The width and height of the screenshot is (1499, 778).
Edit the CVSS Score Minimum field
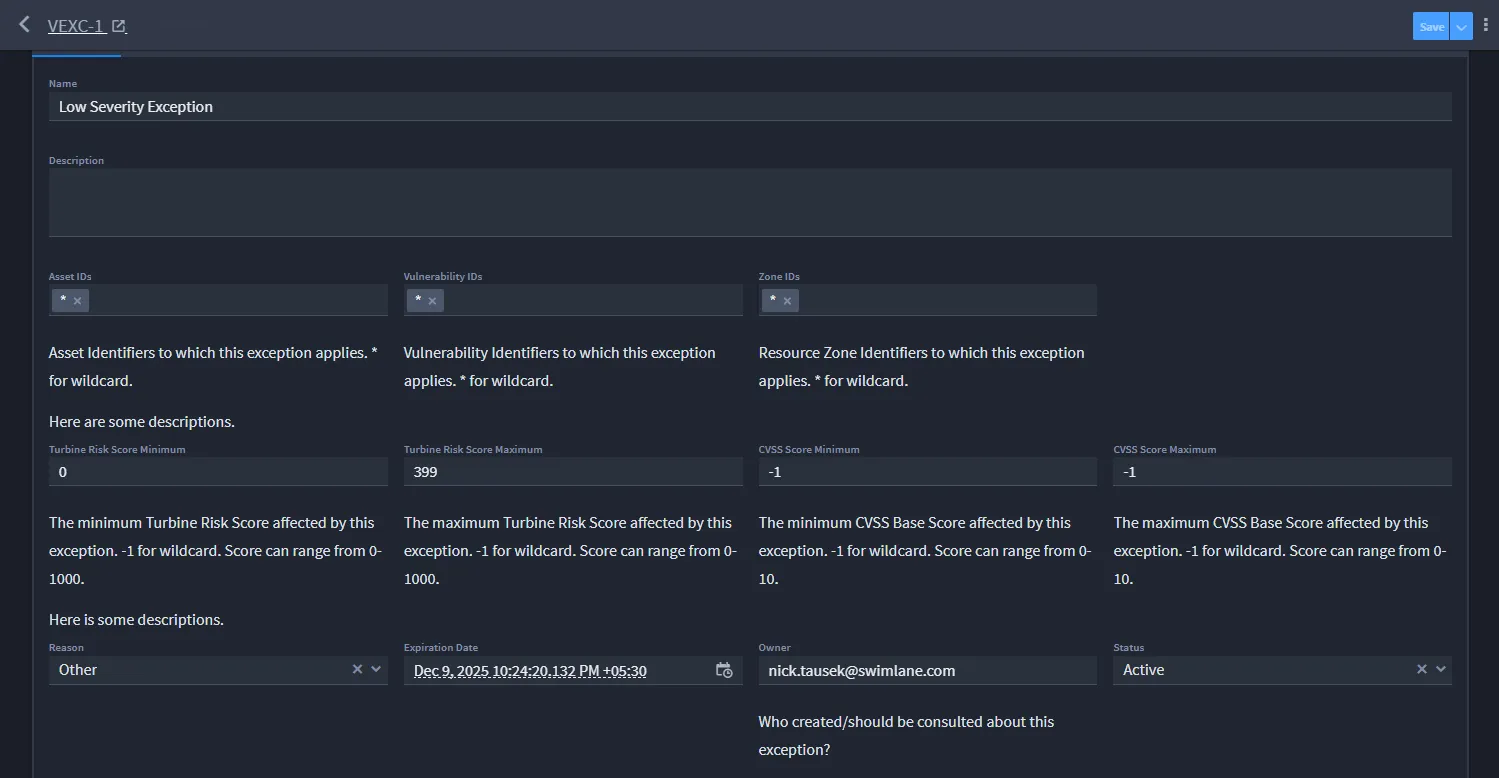point(928,472)
